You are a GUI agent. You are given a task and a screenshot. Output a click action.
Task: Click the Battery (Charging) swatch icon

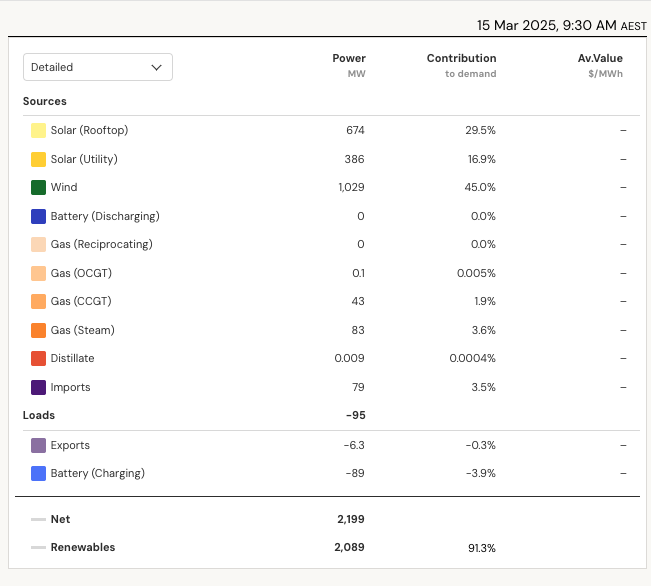click(x=39, y=474)
